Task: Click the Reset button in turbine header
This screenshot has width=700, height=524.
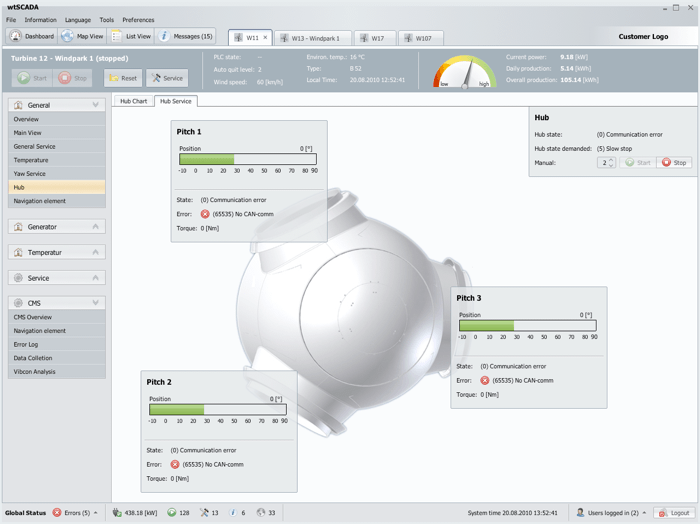Action: [123, 78]
